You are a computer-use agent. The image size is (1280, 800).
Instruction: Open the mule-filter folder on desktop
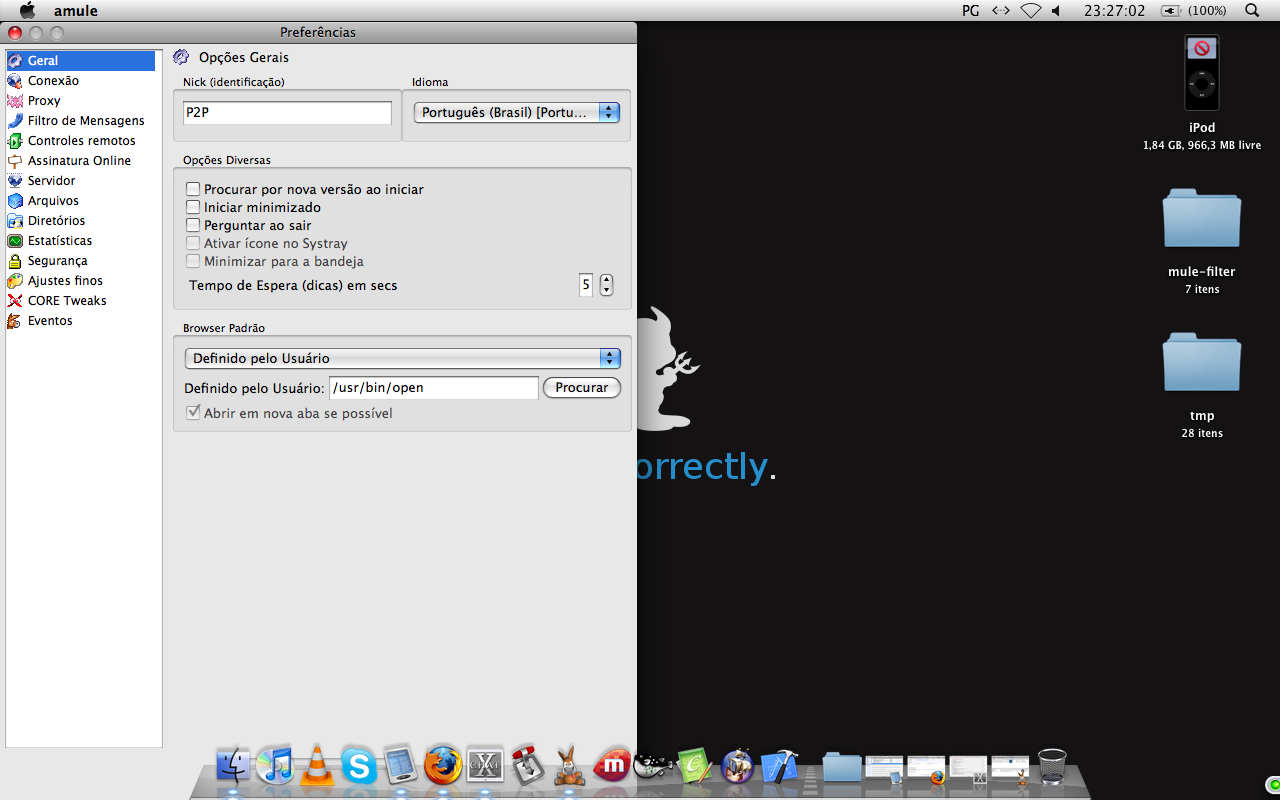(x=1201, y=220)
